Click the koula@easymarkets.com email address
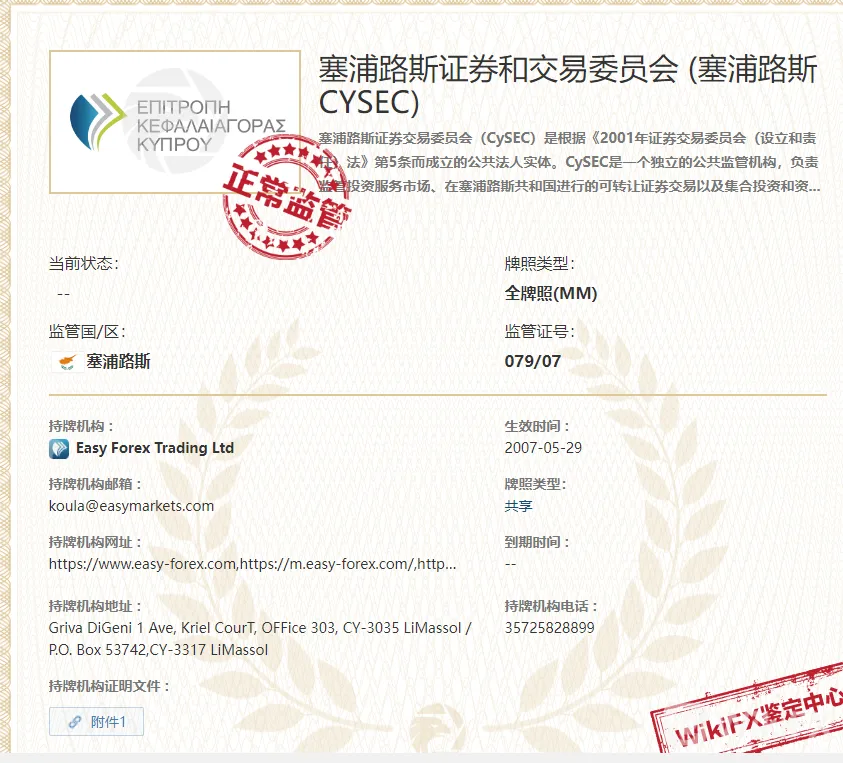This screenshot has width=843, height=763. click(131, 506)
